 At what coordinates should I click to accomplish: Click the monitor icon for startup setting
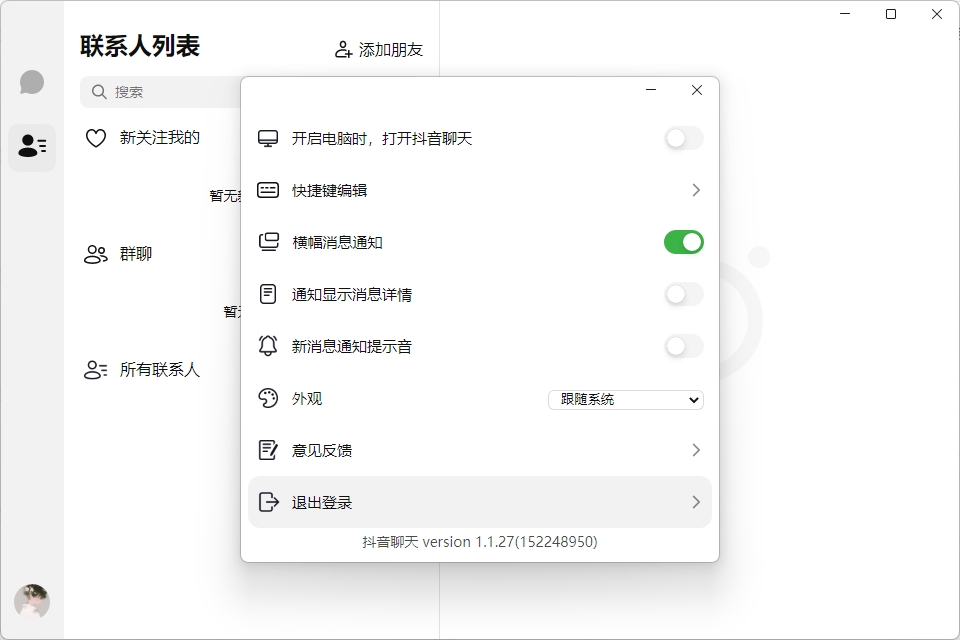point(268,138)
